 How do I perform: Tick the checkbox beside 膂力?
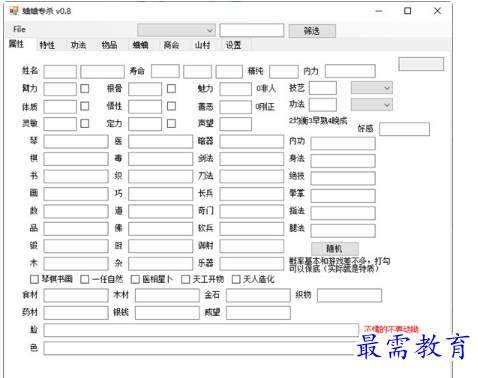[x=85, y=88]
